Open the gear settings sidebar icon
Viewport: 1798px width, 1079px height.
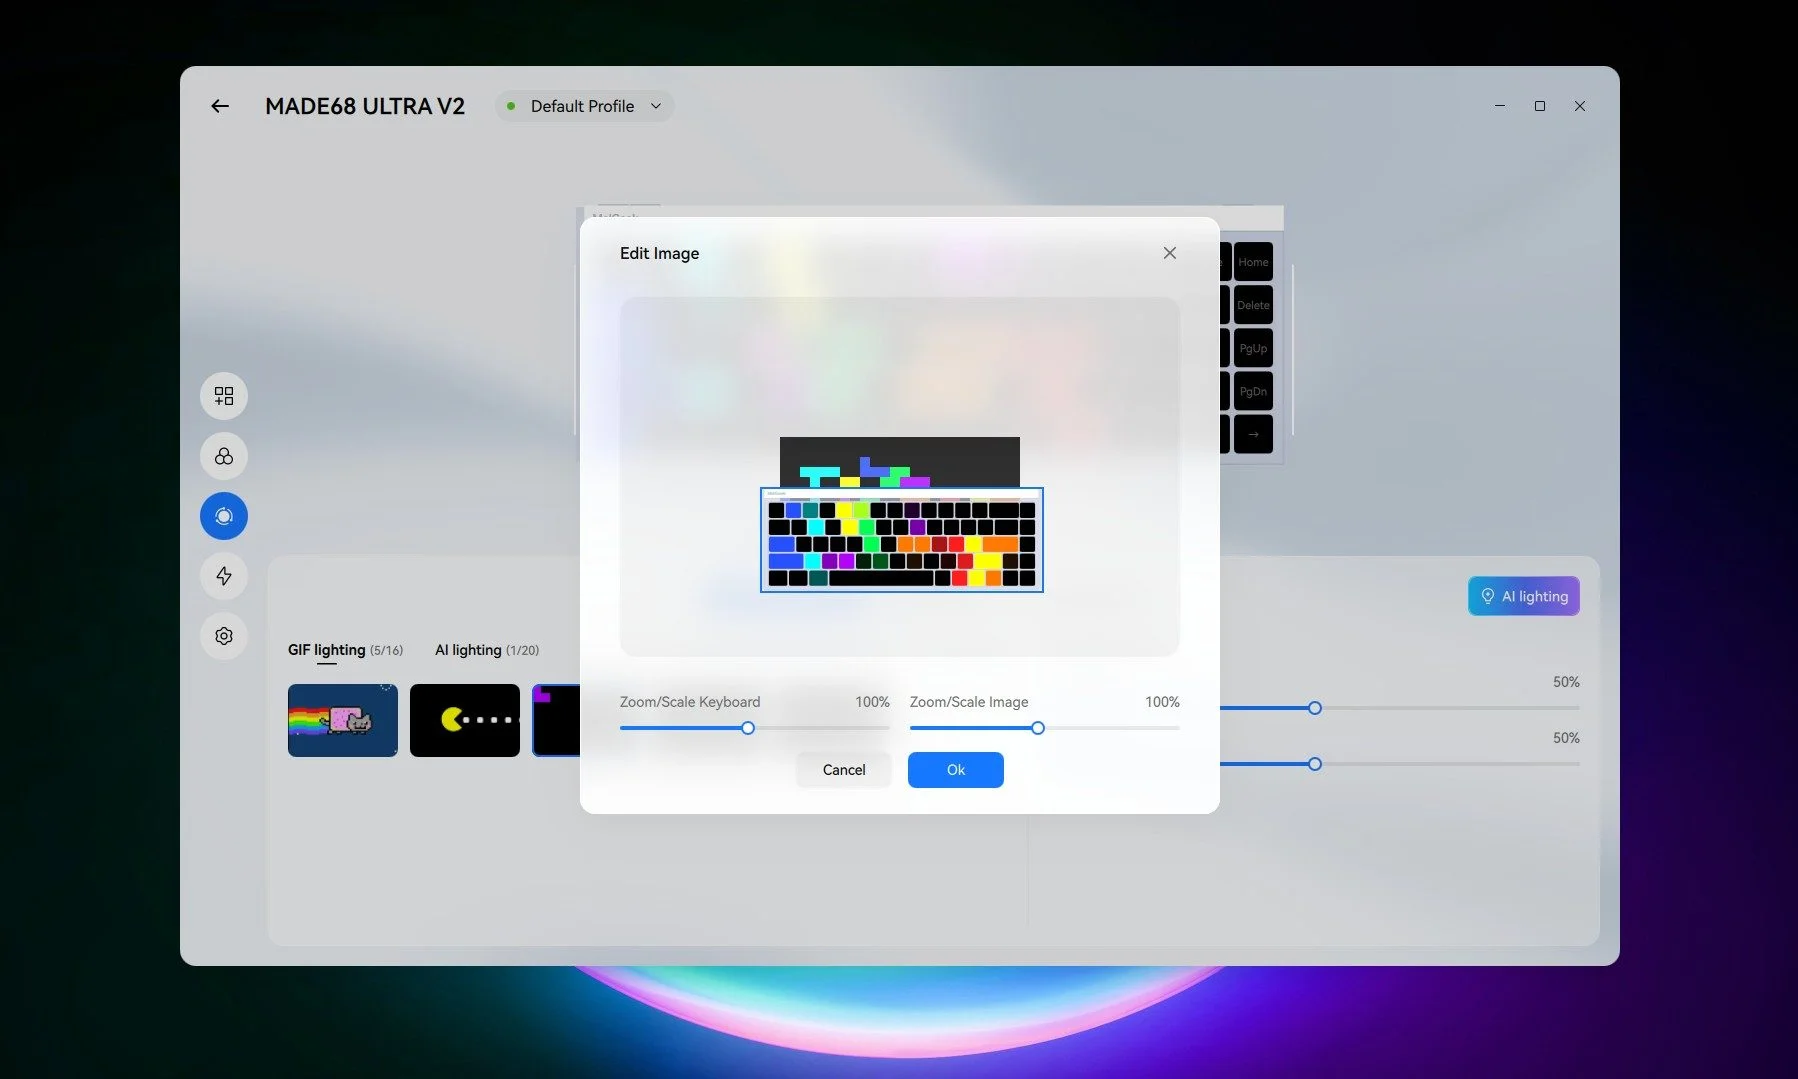(x=224, y=636)
